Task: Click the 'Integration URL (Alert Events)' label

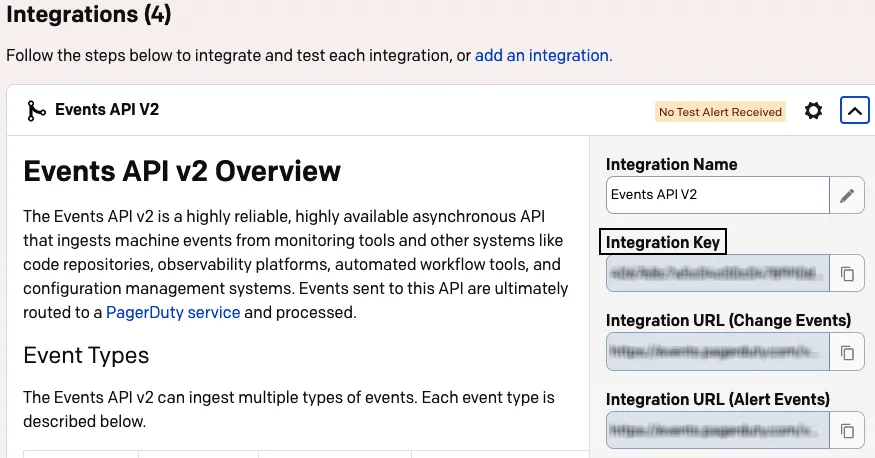Action: [x=718, y=399]
